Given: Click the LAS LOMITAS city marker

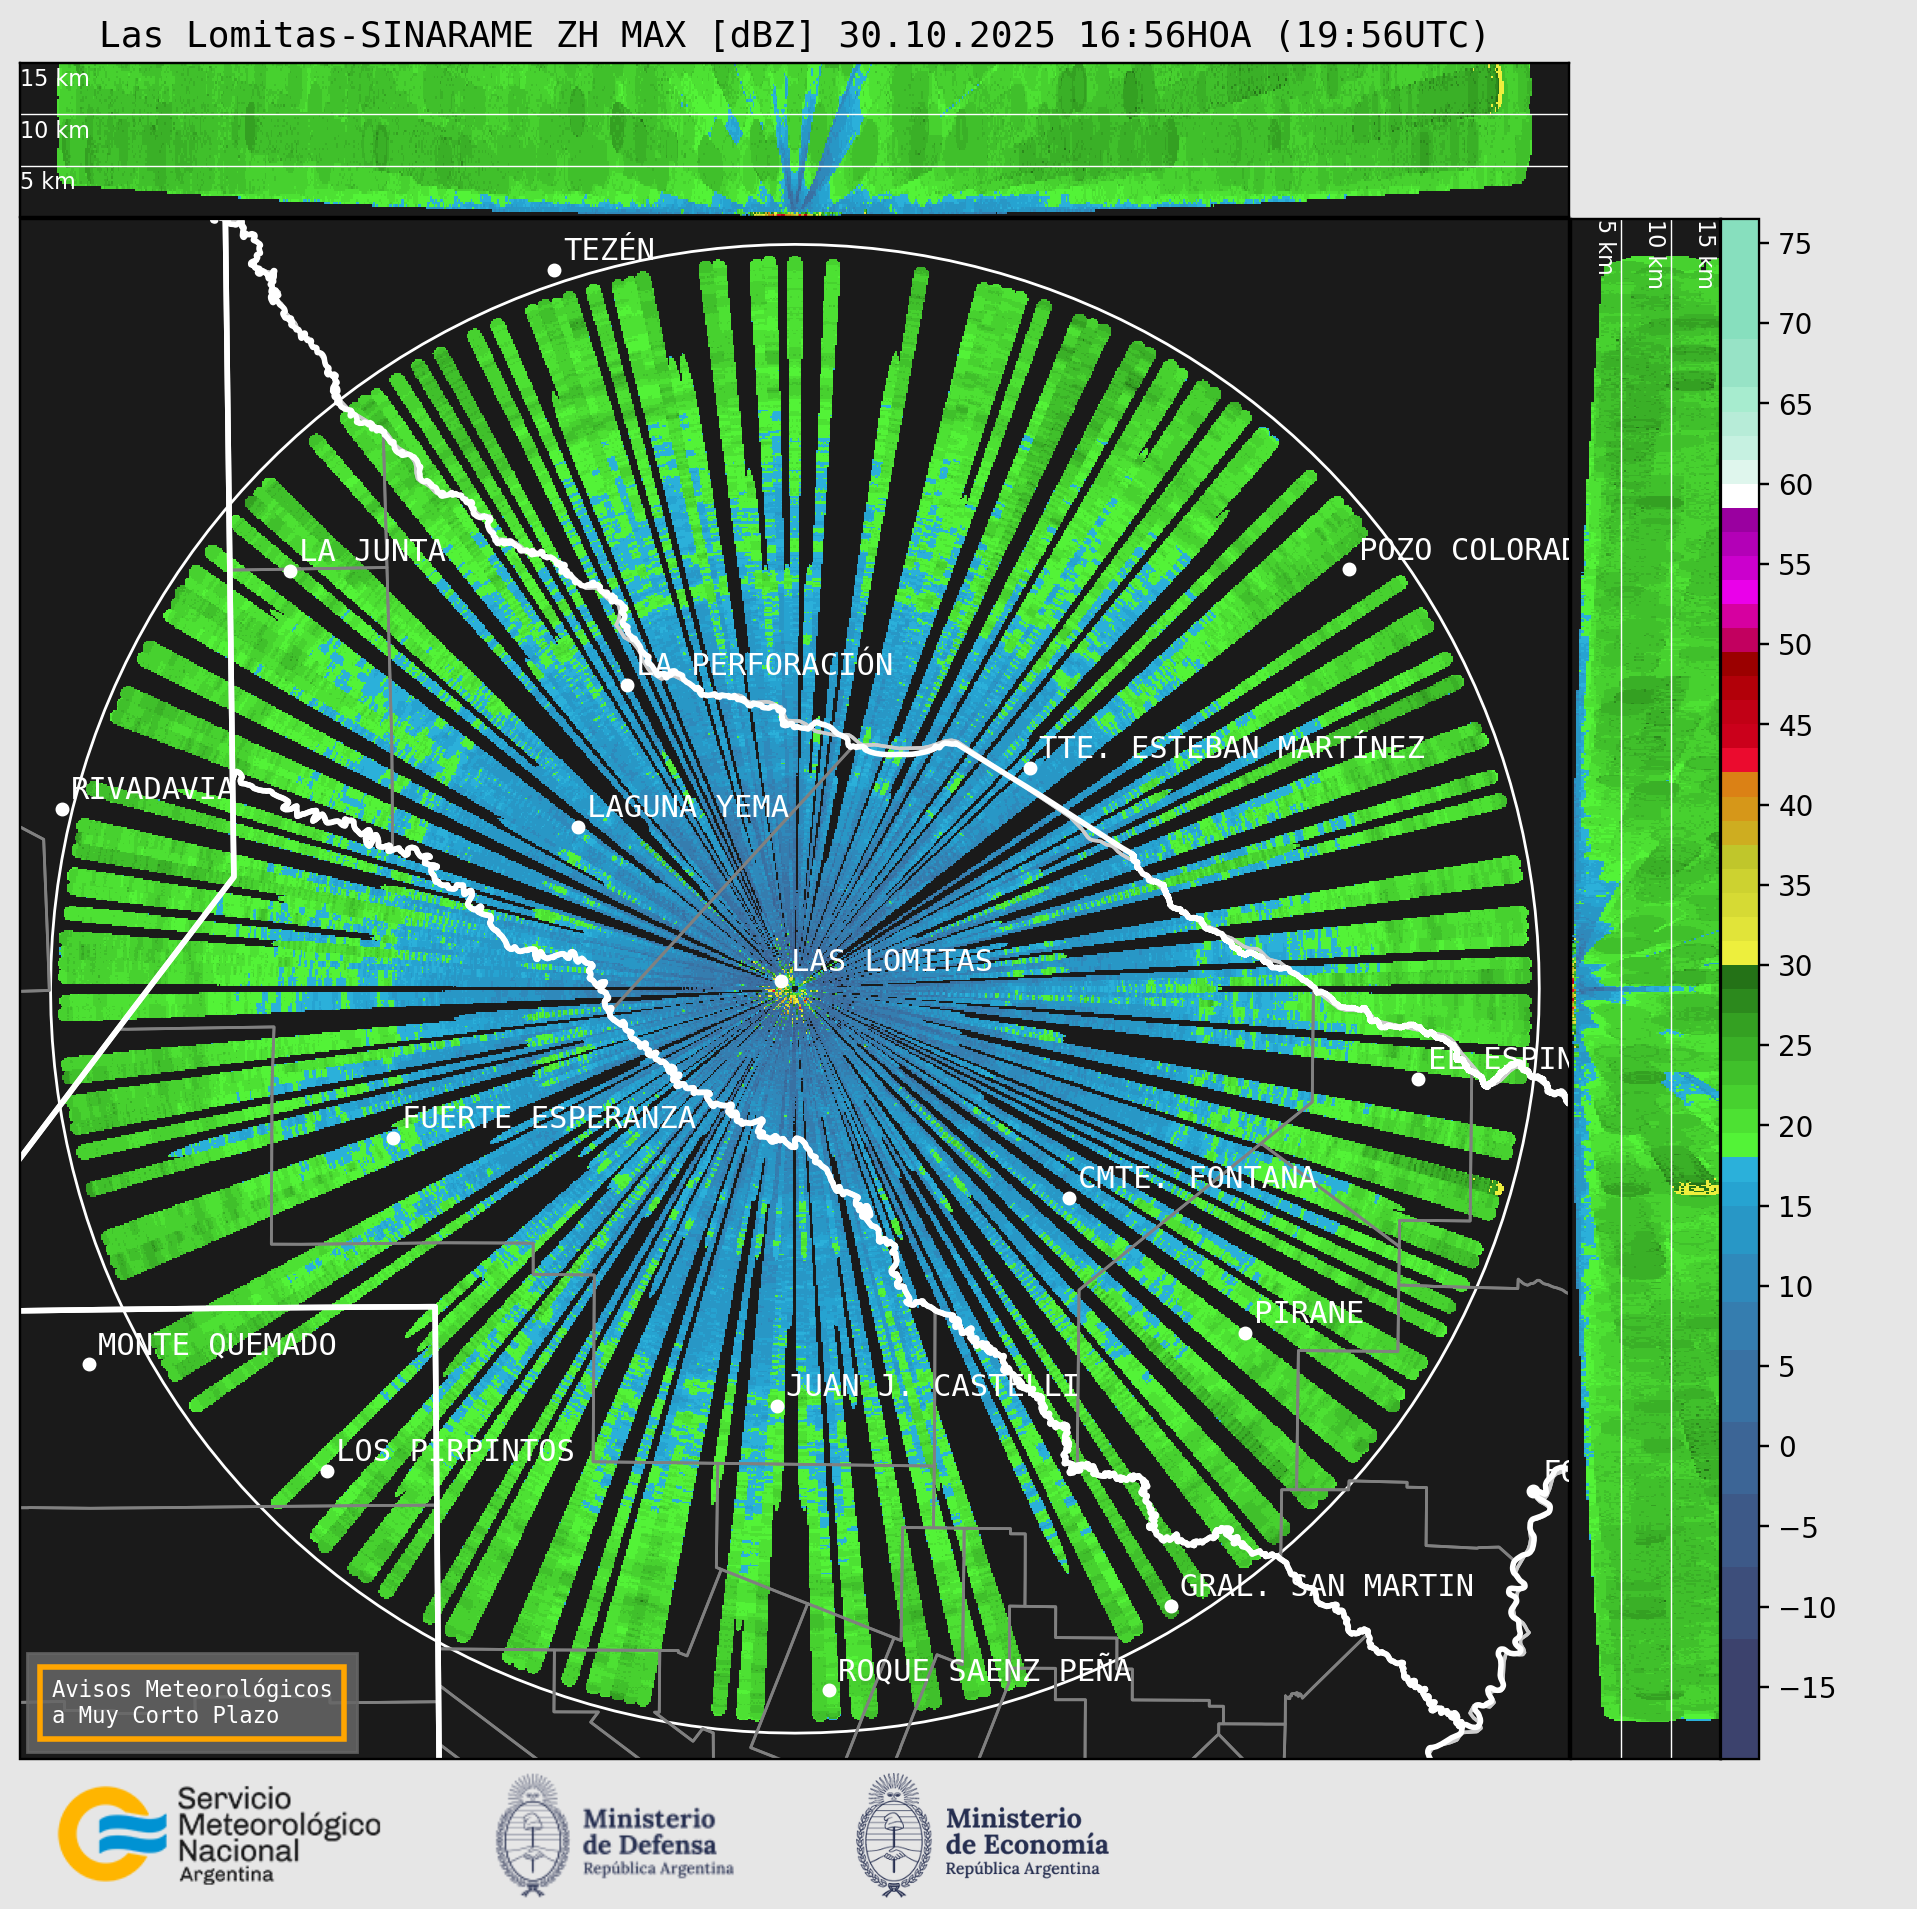Looking at the screenshot, I should coord(782,981).
